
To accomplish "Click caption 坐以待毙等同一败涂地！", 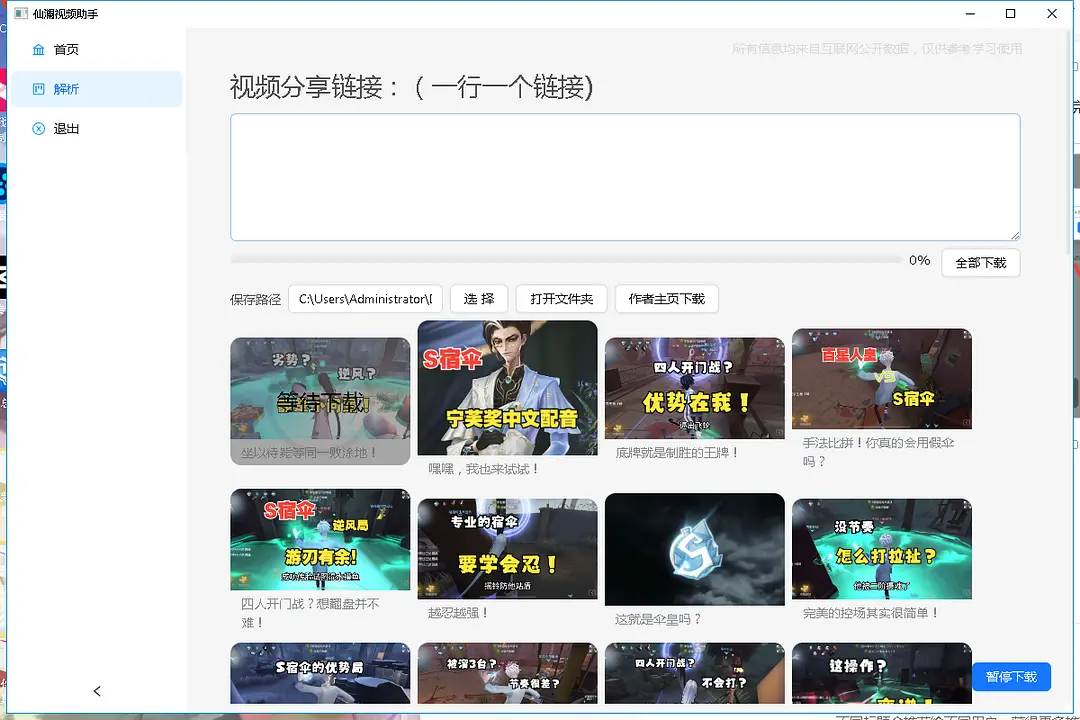I will pos(309,453).
